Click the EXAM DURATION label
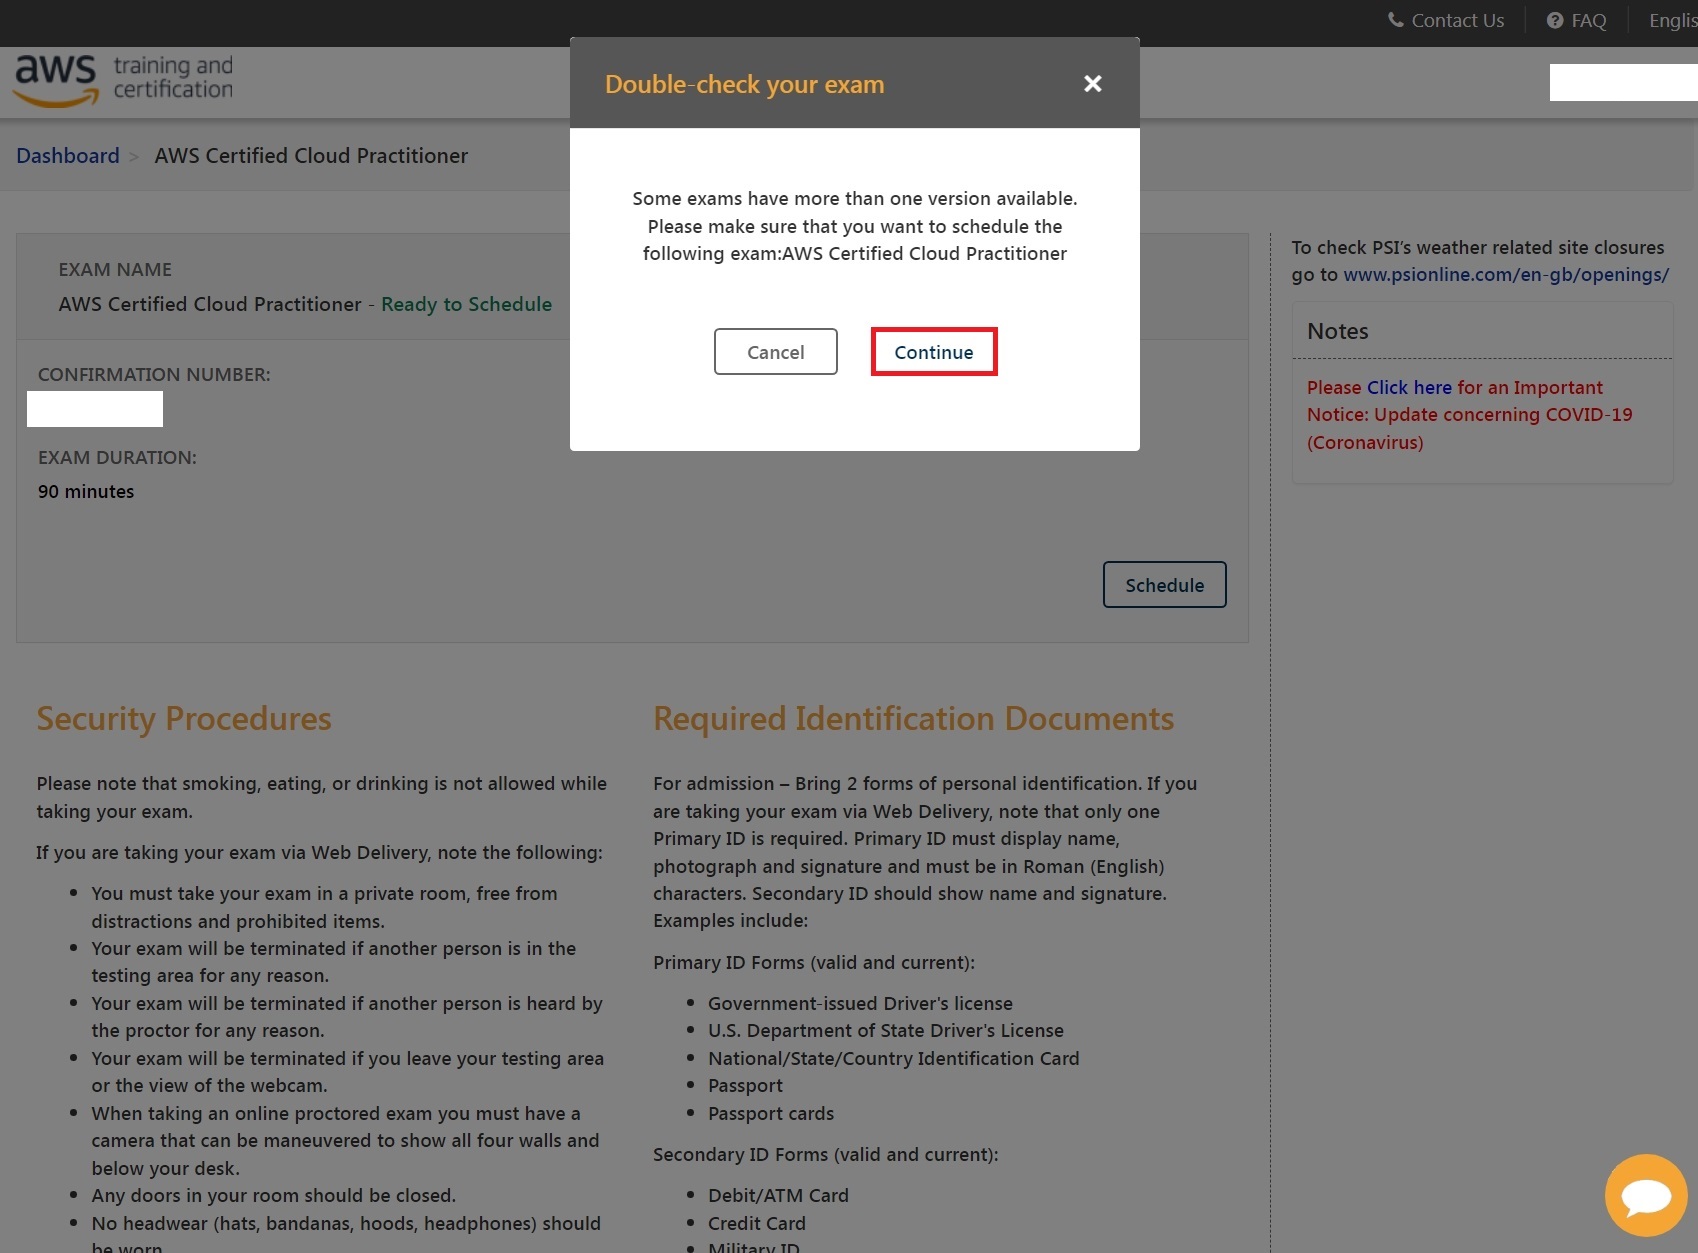 (x=117, y=457)
